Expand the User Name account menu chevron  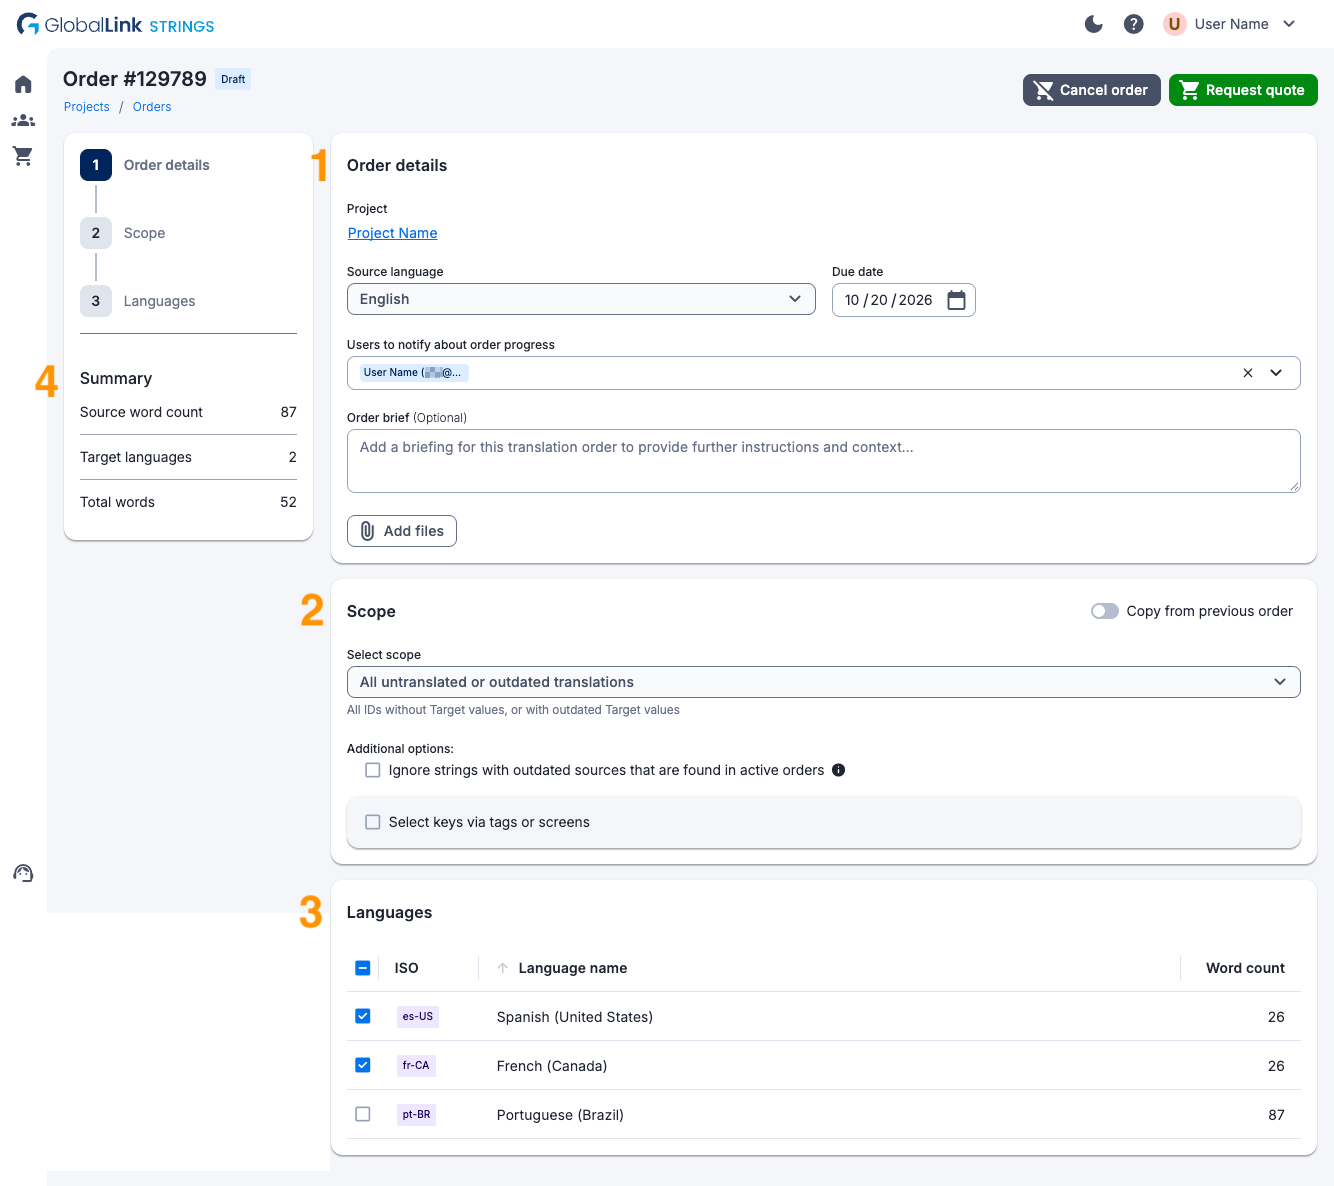1289,24
